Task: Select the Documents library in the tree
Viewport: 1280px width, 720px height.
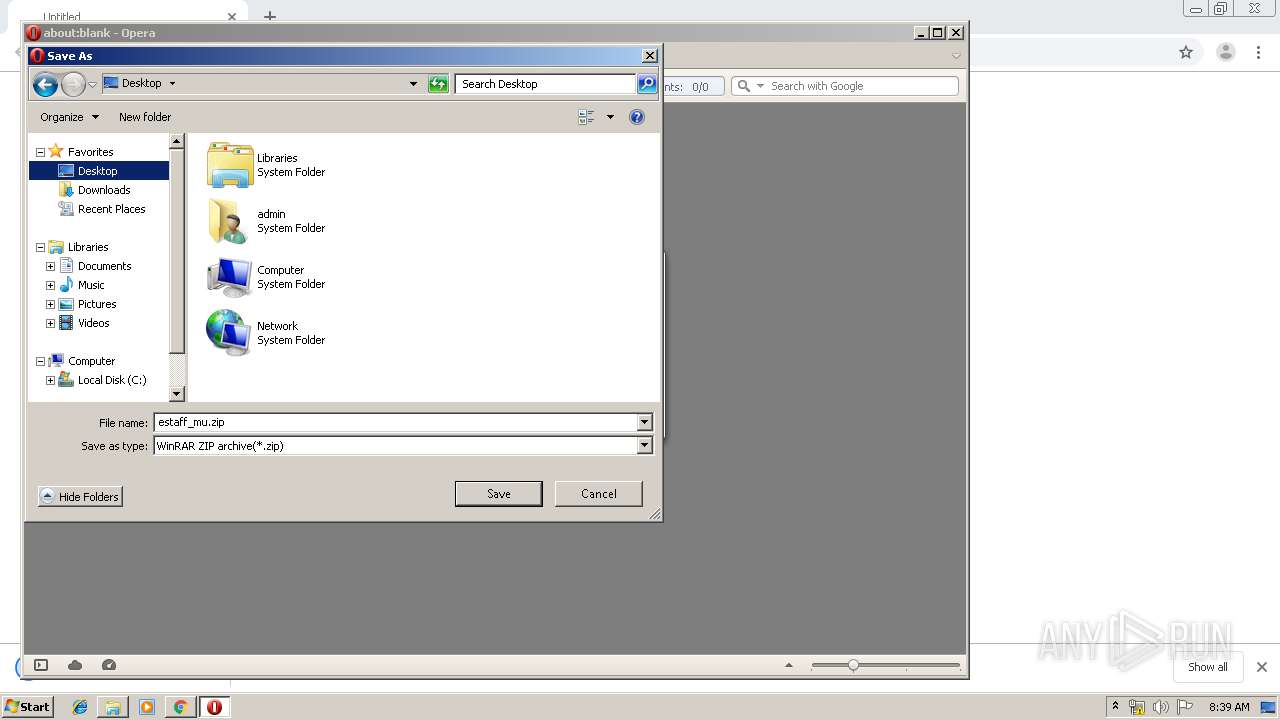Action: coord(95,266)
